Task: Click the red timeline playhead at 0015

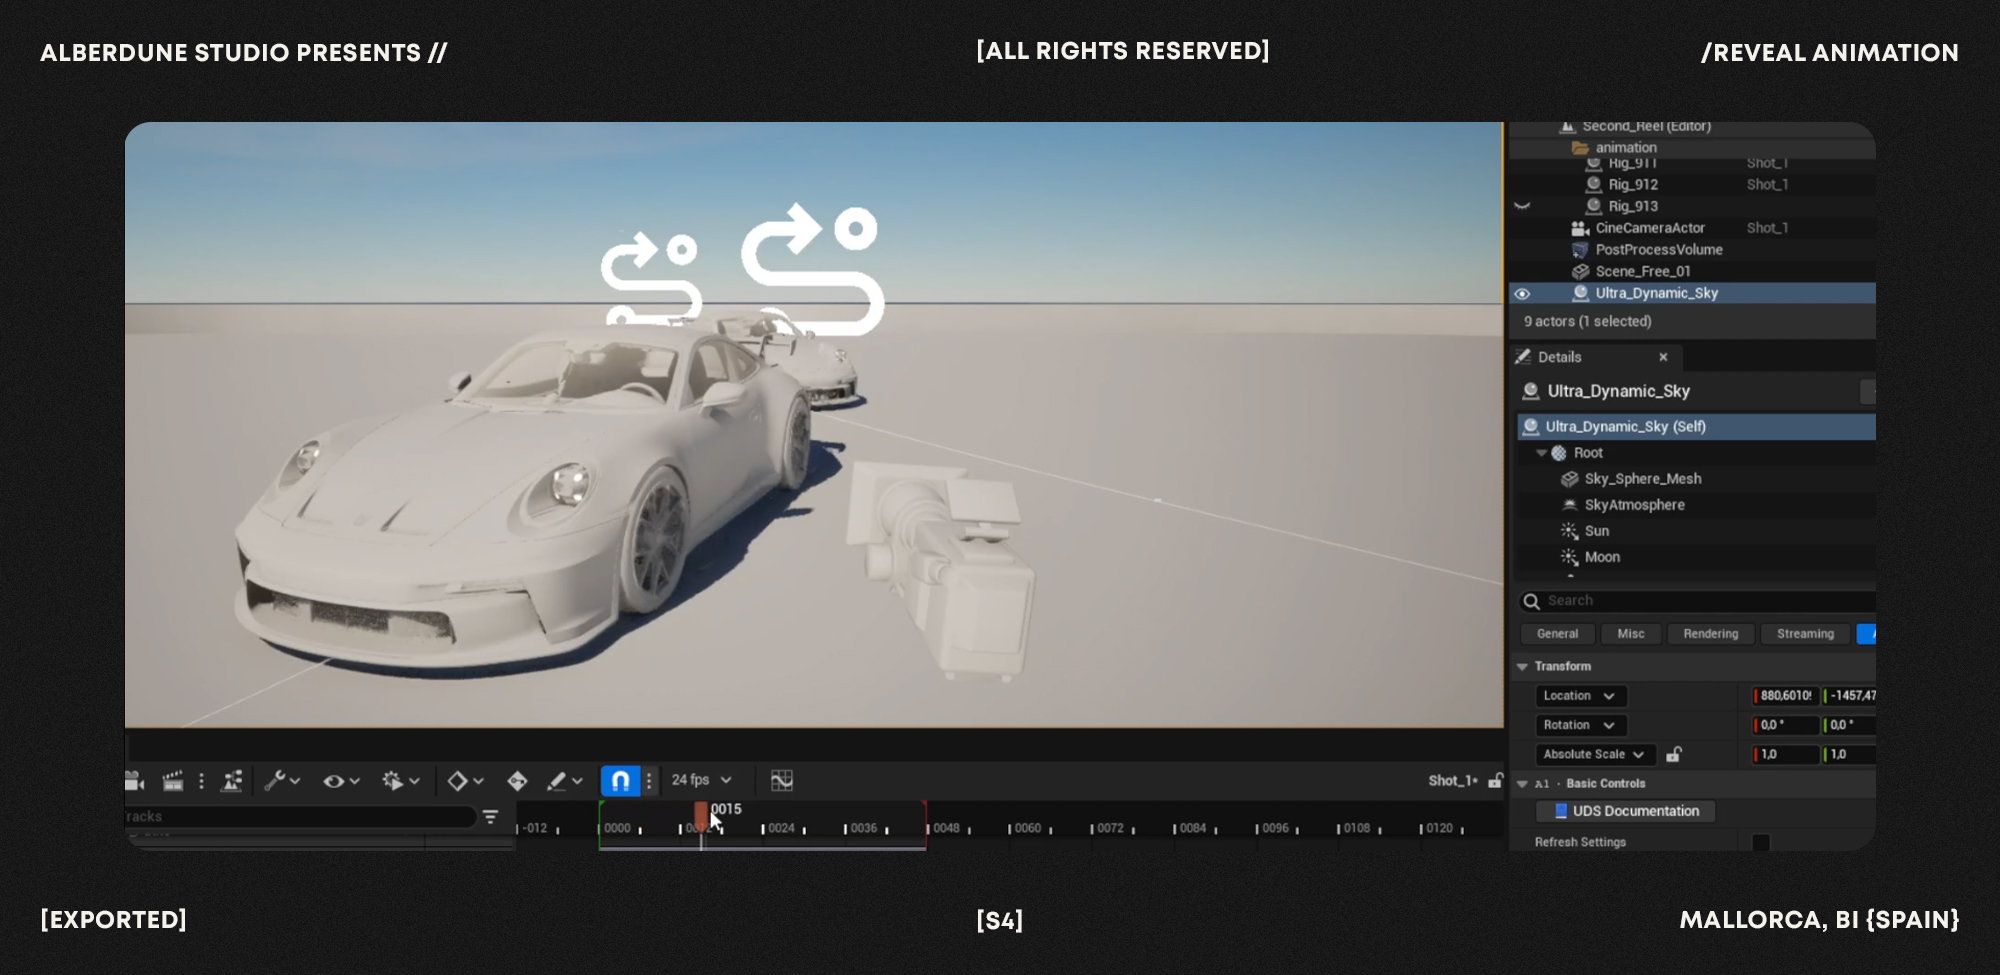Action: [701, 815]
